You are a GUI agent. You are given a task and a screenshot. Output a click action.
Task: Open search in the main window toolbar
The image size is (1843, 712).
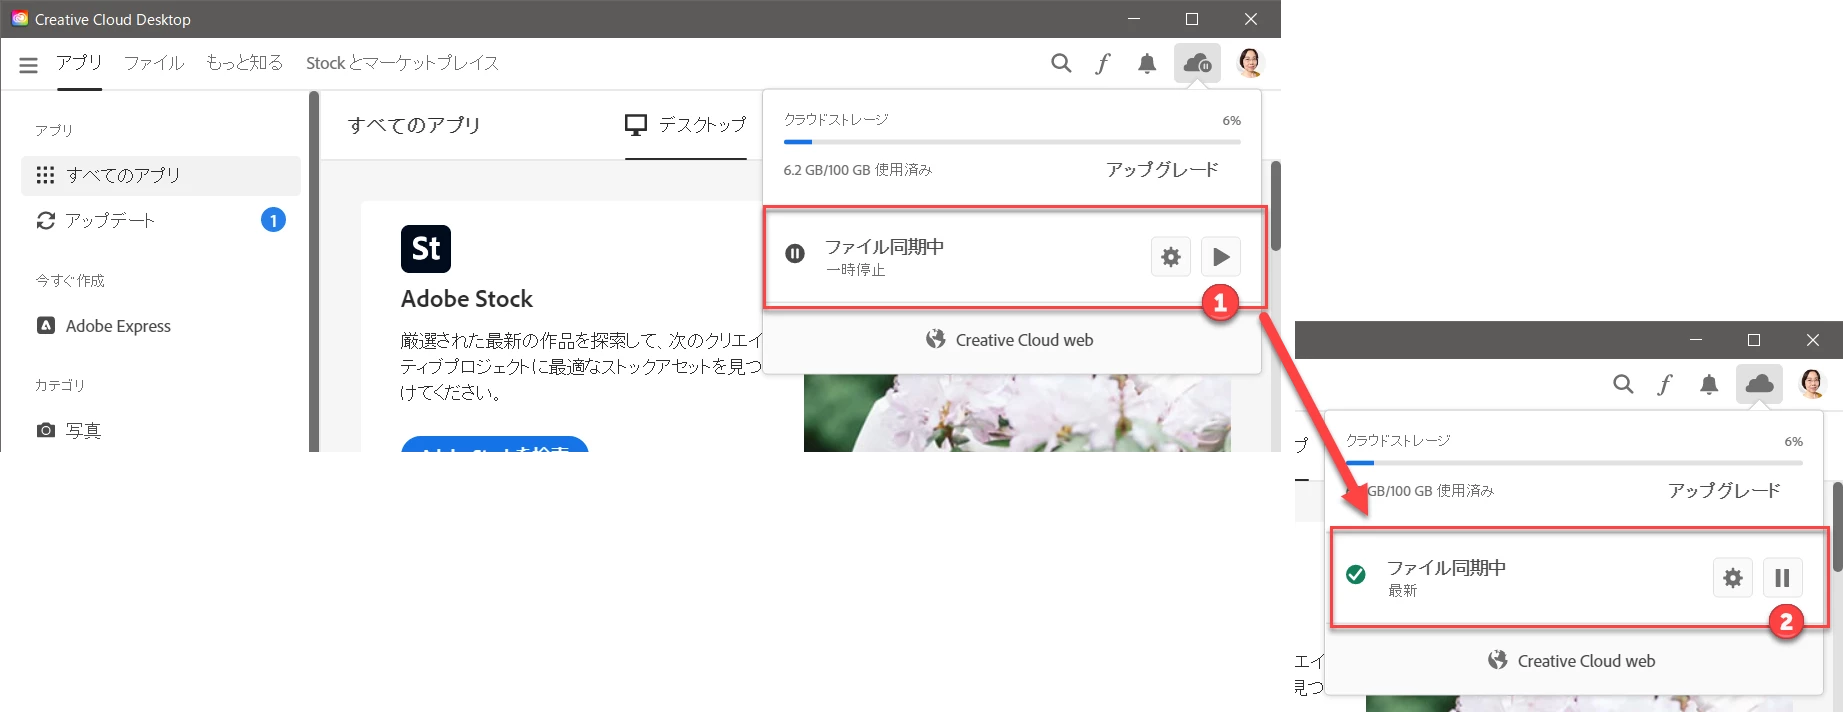1061,64
